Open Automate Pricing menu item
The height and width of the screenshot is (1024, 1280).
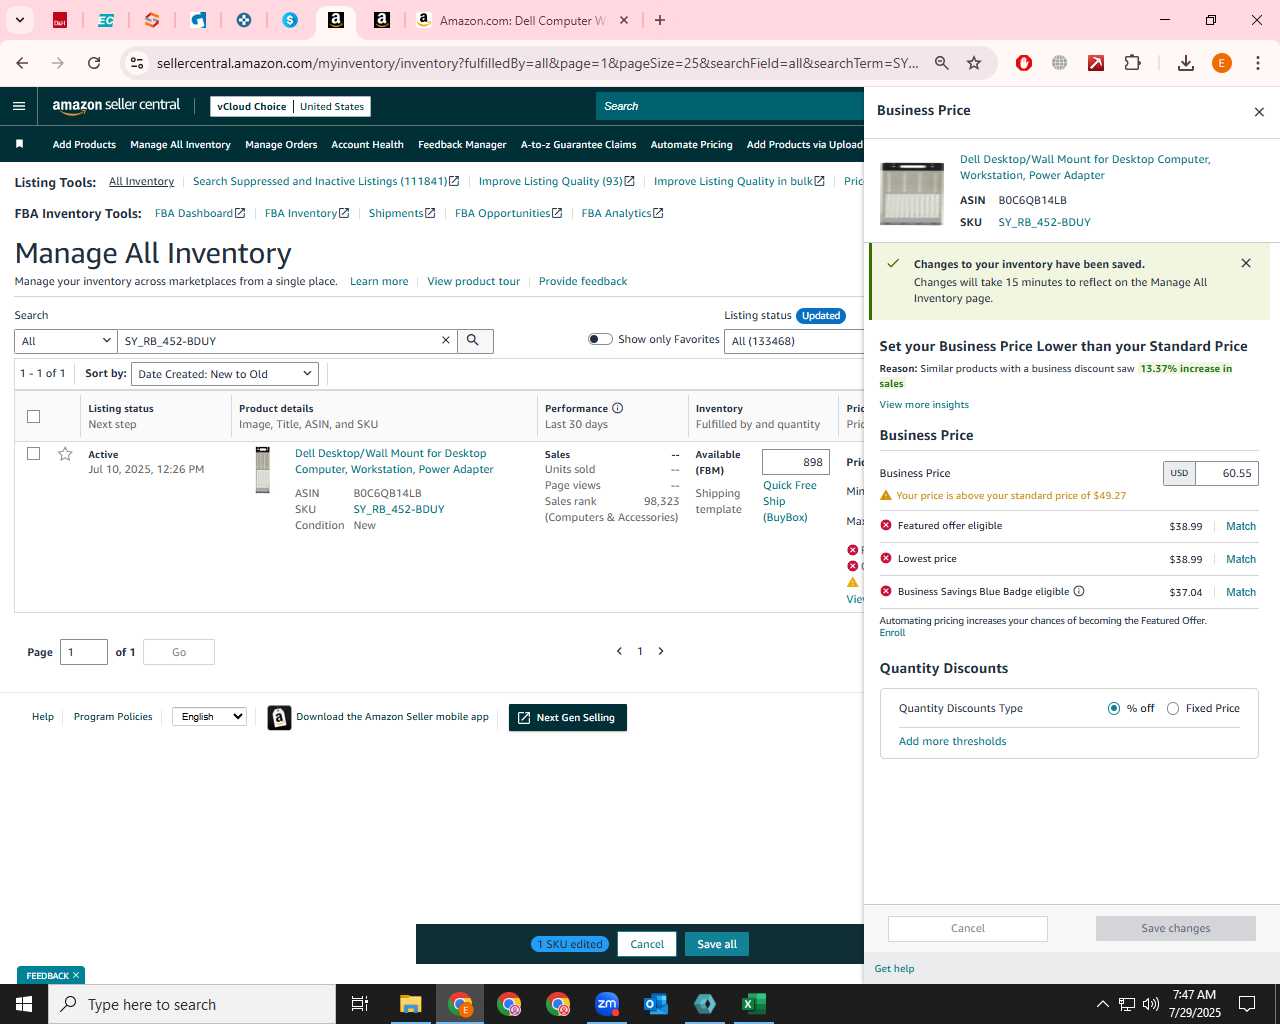click(x=691, y=144)
